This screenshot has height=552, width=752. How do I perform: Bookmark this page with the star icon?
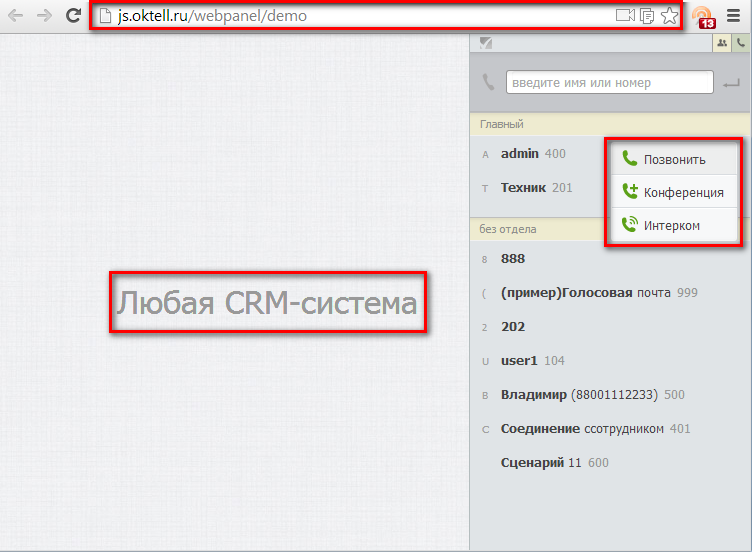coord(669,16)
